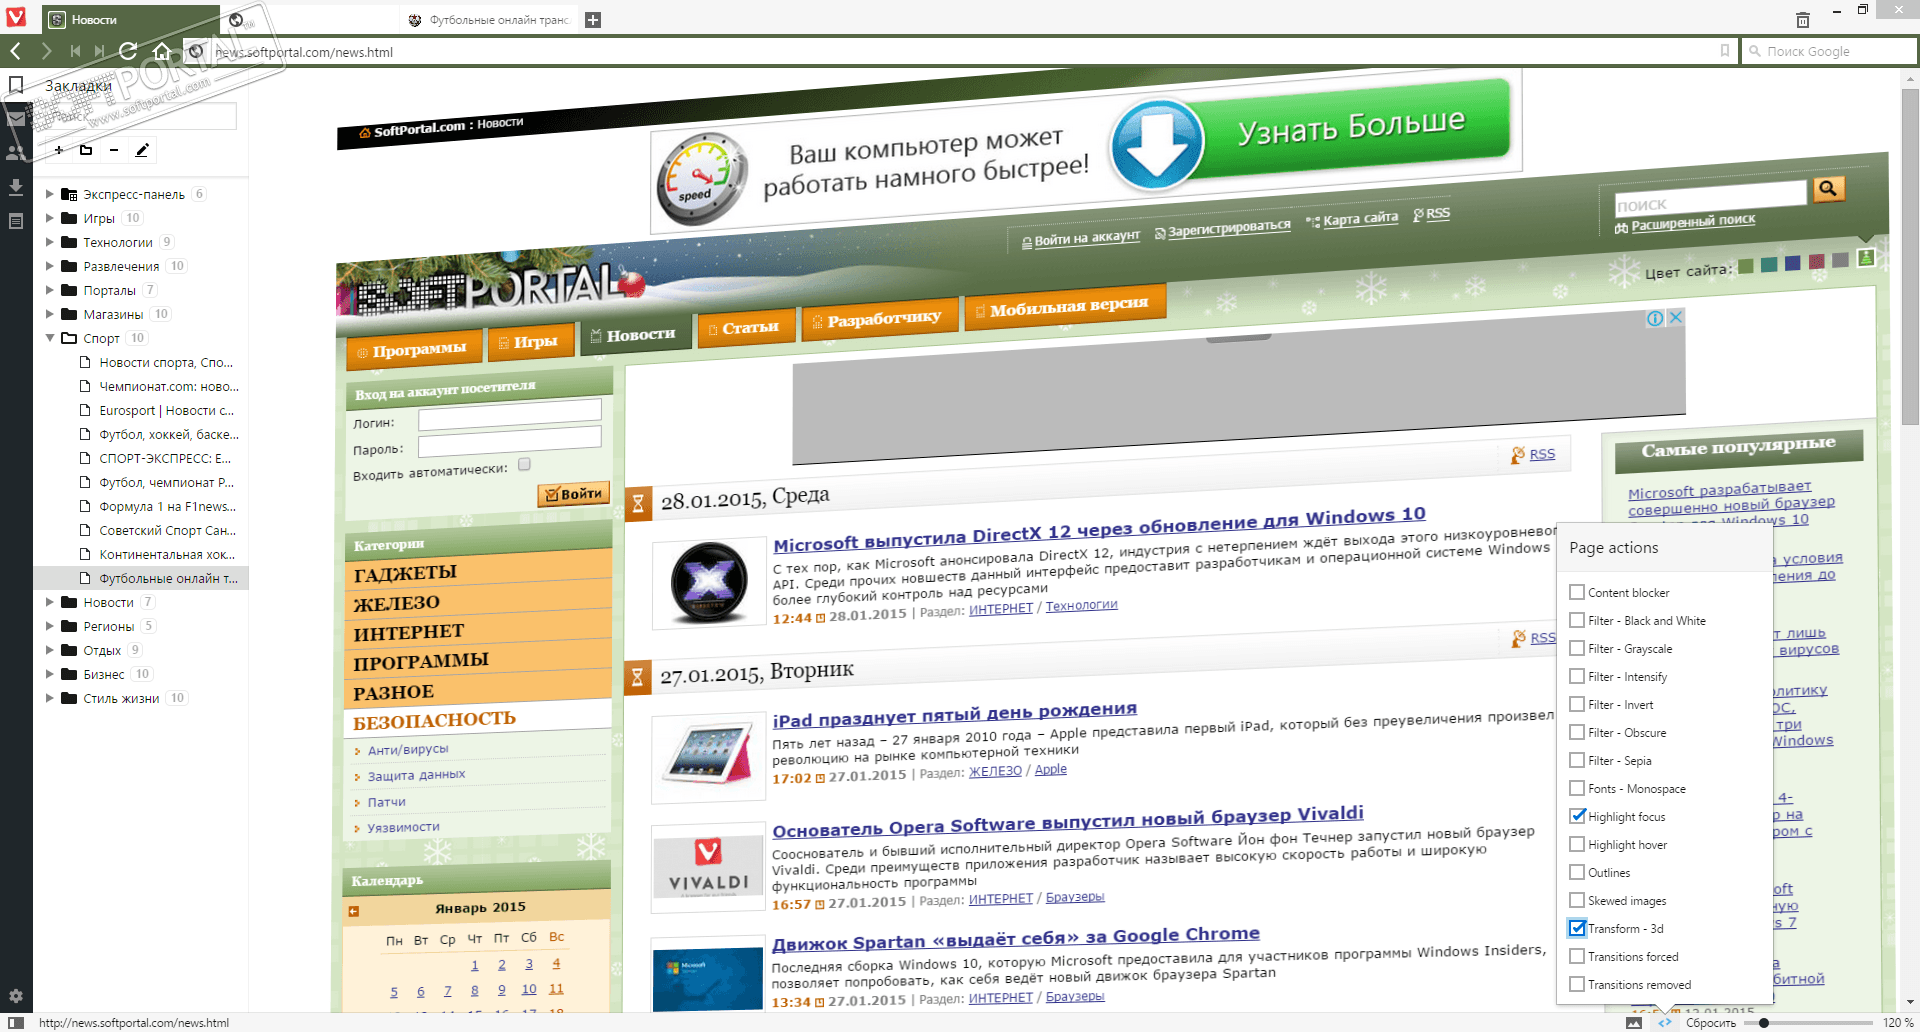Open the Microsoft DirectX 12 news article
The image size is (1920, 1032).
(x=1099, y=529)
